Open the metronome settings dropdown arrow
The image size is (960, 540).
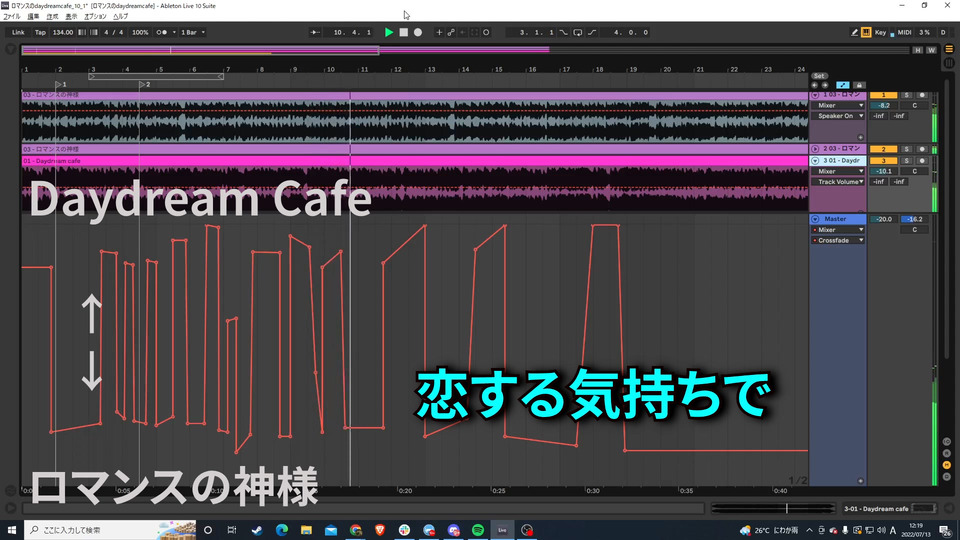[174, 32]
